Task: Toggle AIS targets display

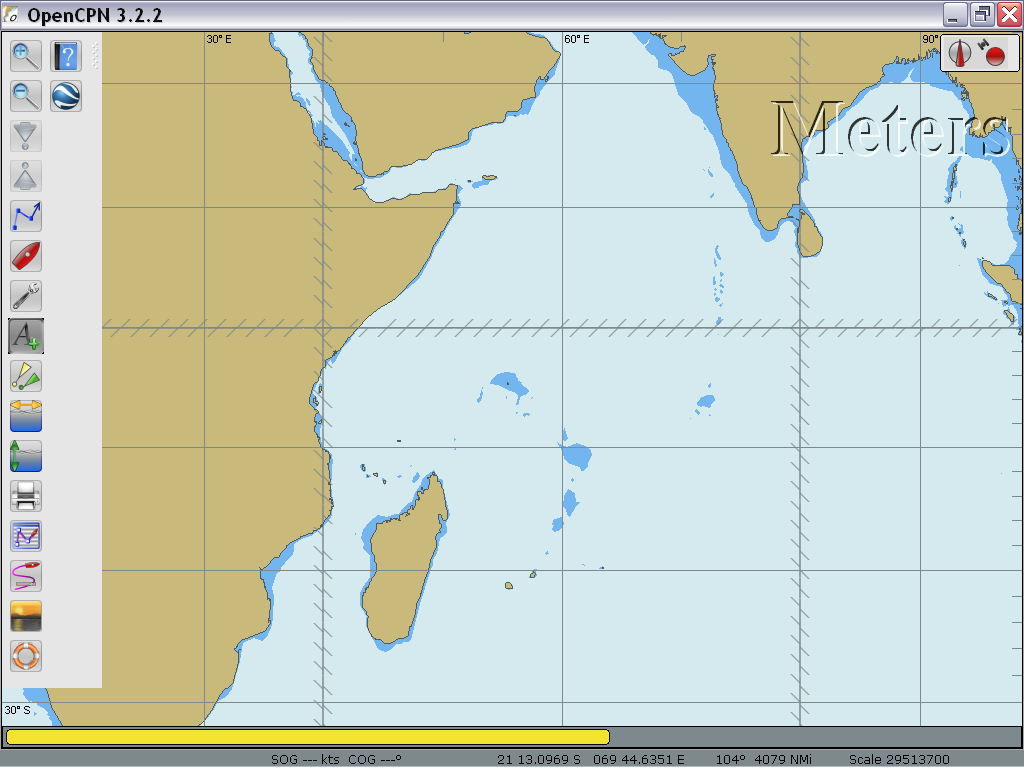Action: 26,376
